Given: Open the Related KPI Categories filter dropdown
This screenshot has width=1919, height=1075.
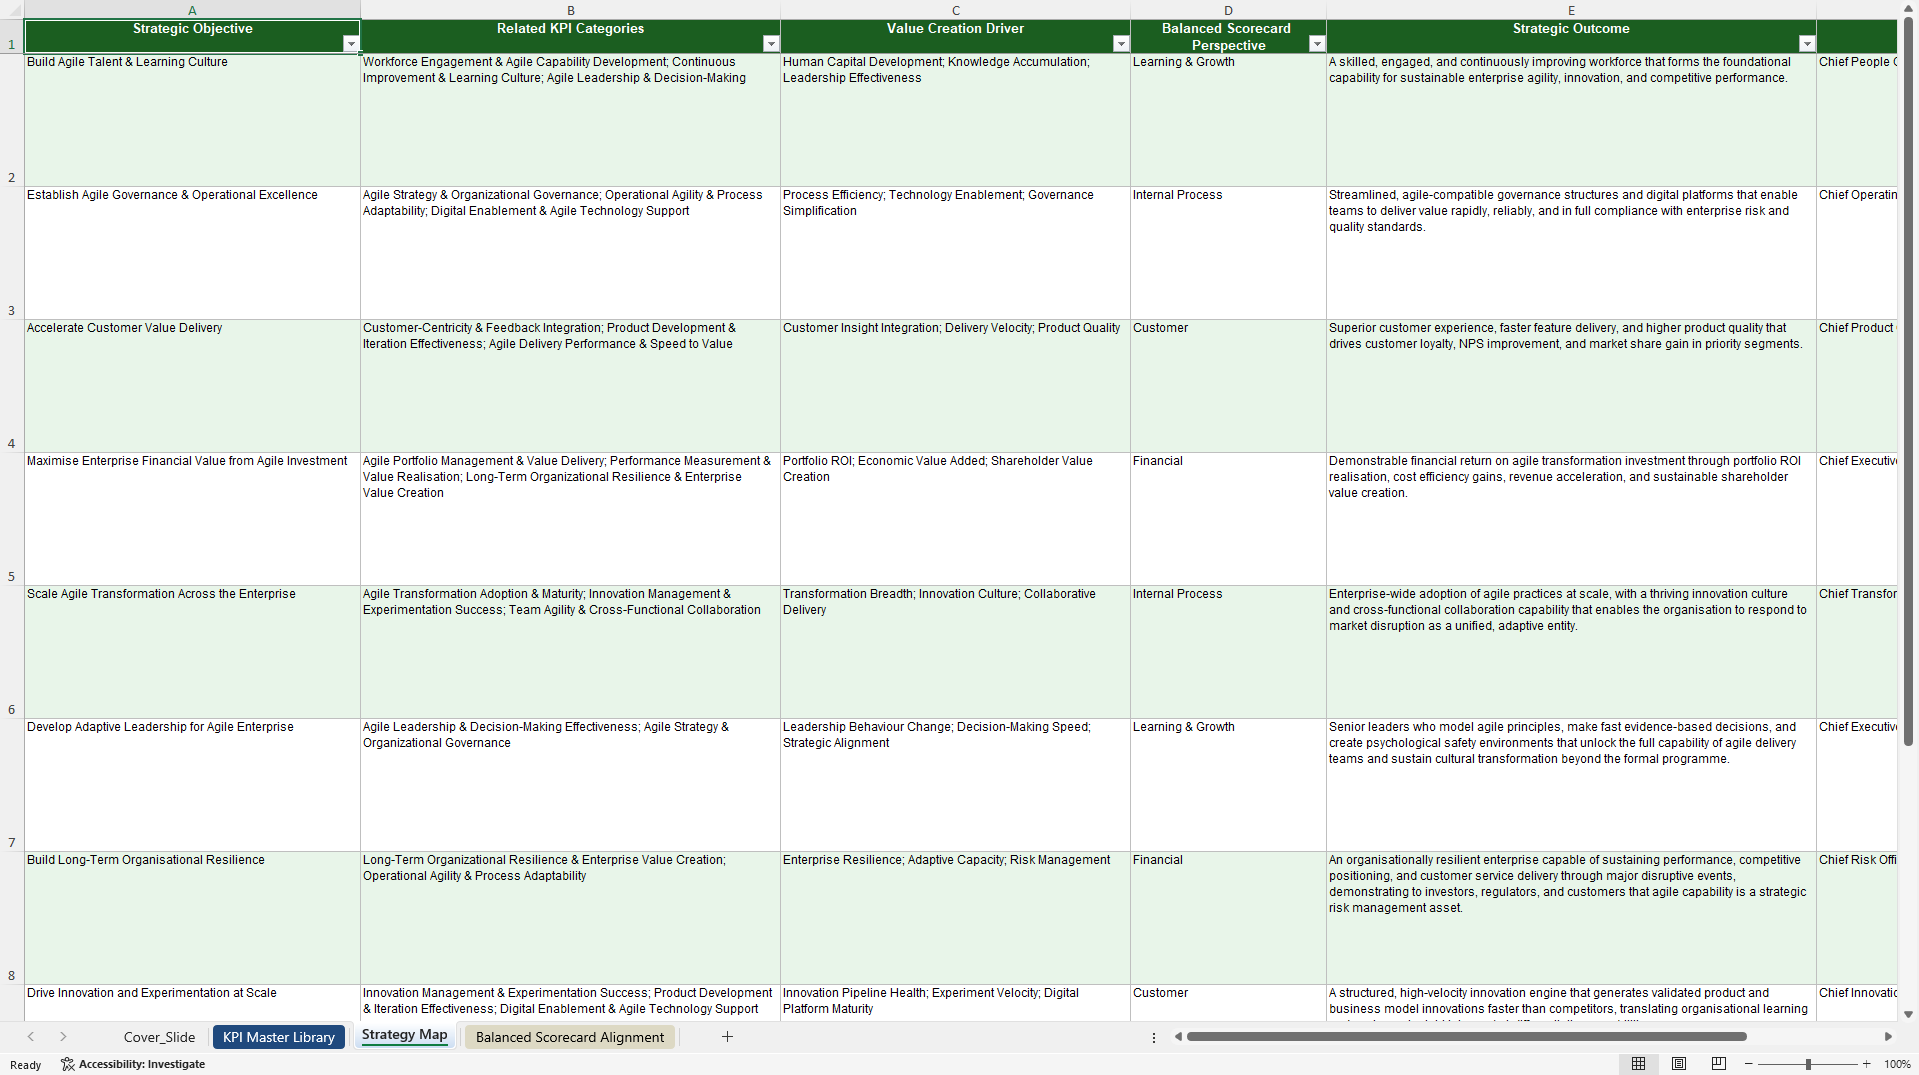Looking at the screenshot, I should pos(771,44).
